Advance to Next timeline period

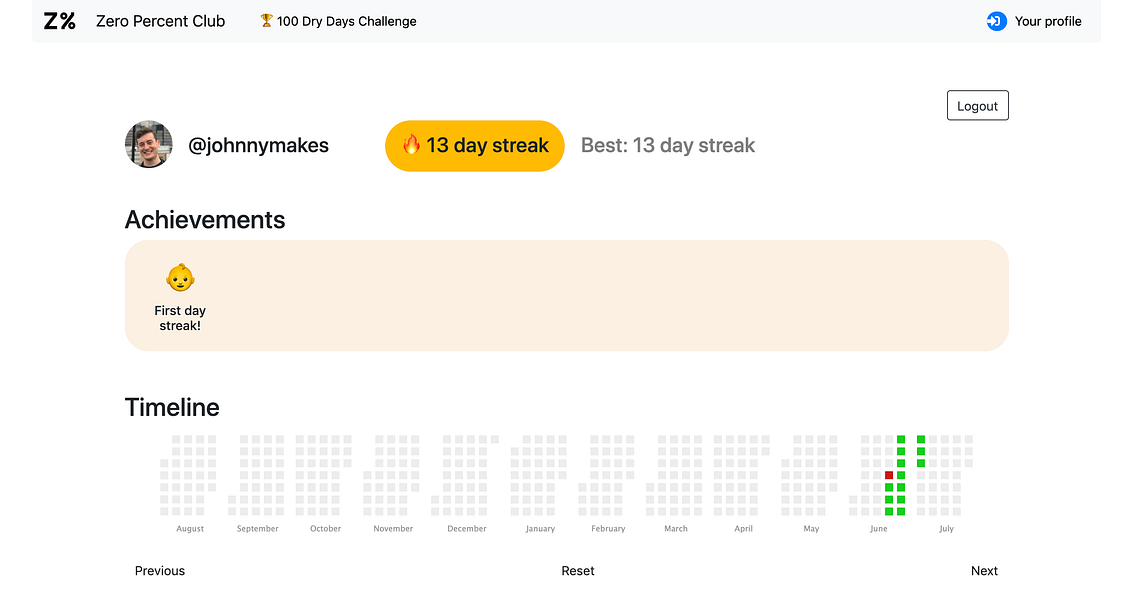[984, 571]
